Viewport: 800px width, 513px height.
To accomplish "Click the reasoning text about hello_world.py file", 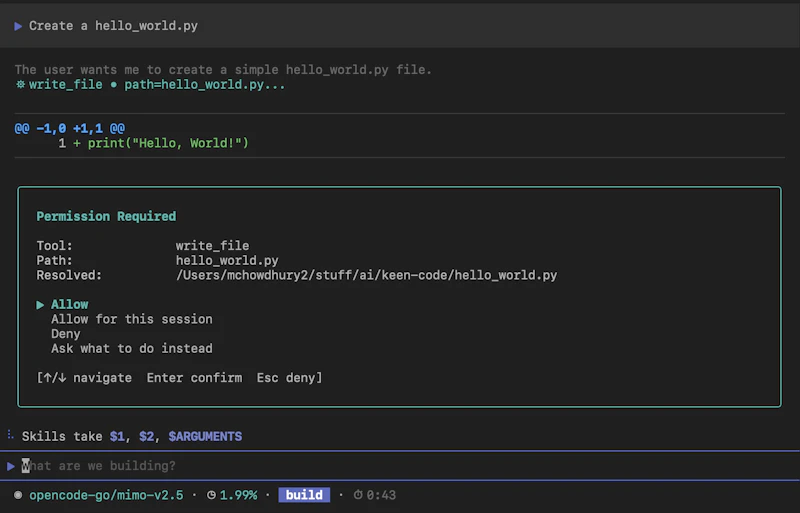I will pyautogui.click(x=223, y=70).
